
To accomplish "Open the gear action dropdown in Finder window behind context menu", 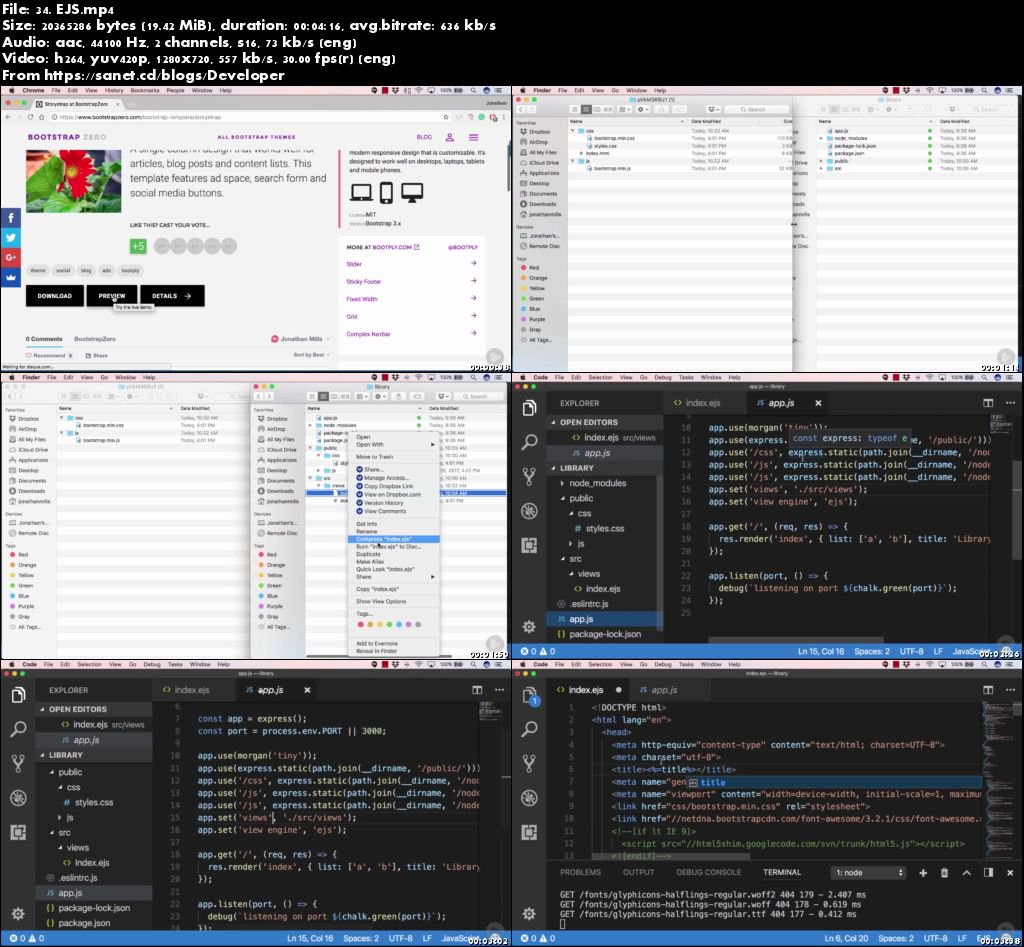I will click(x=380, y=396).
